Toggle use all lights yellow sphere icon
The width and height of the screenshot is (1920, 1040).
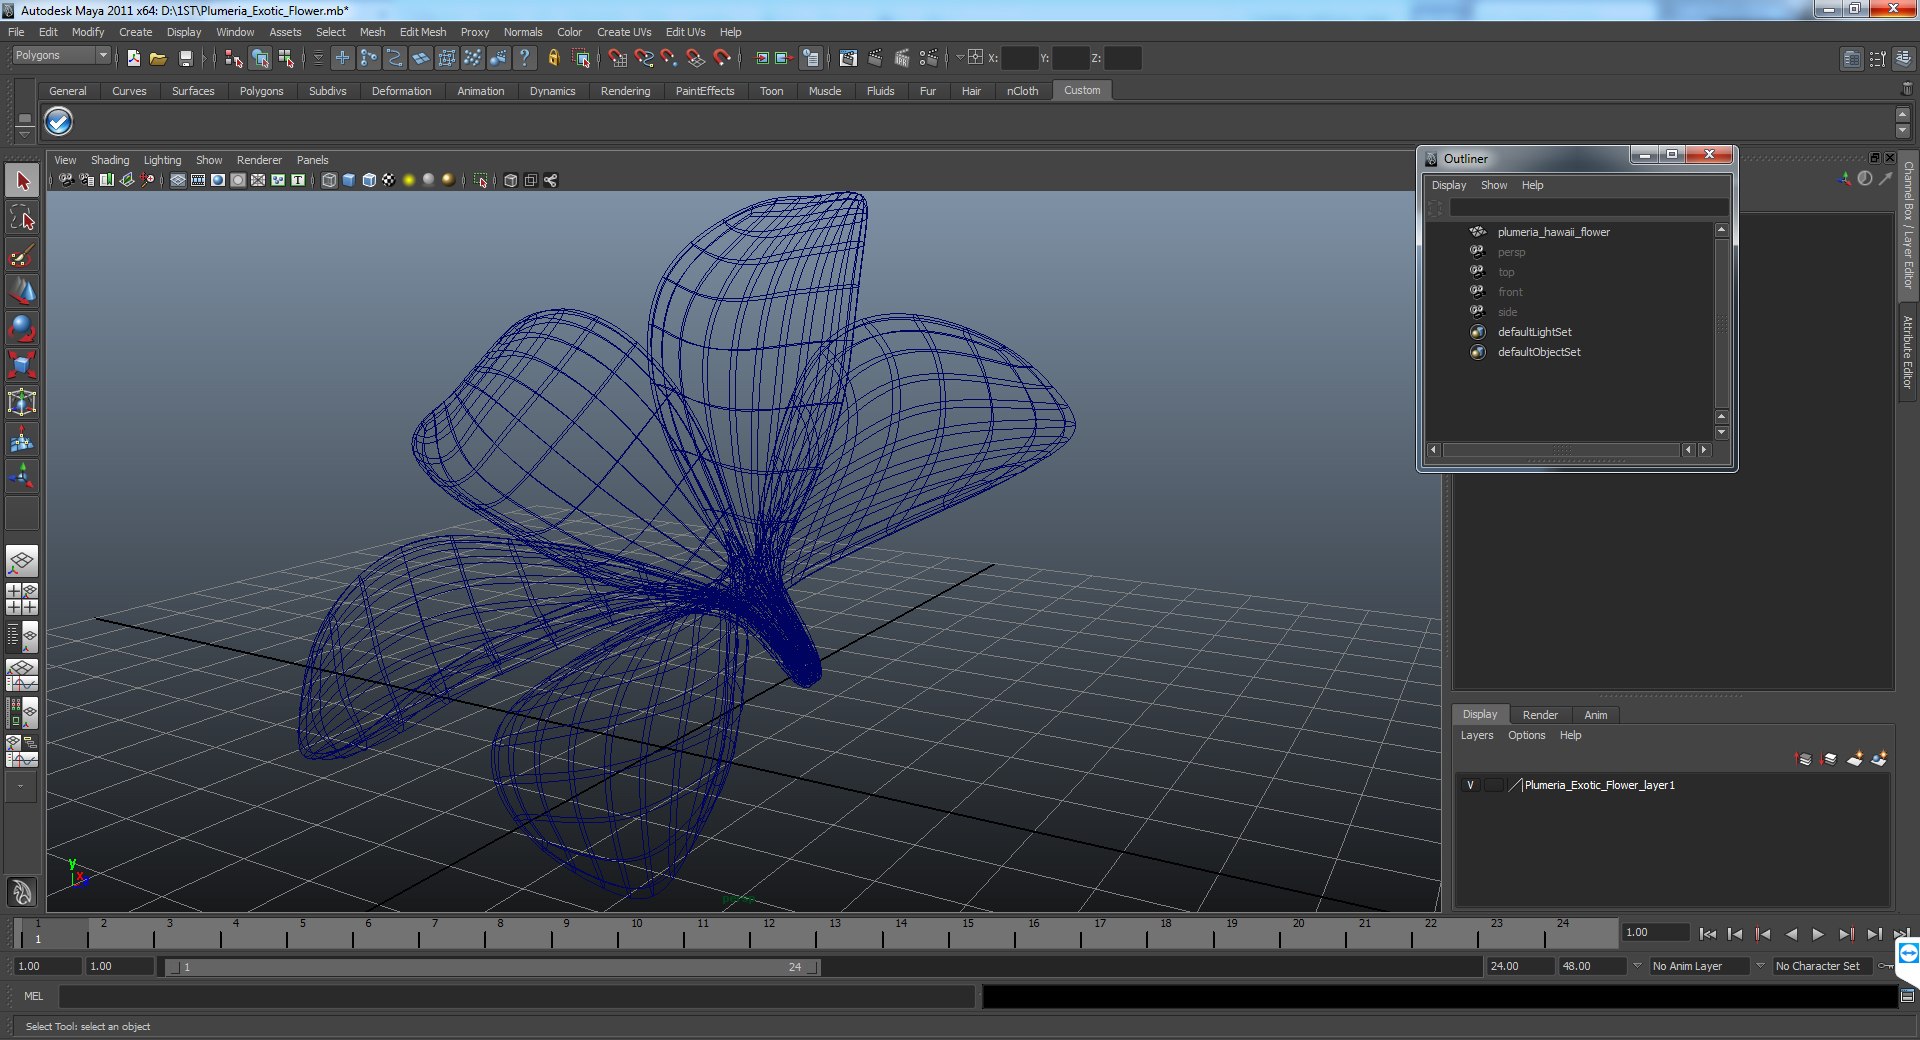pos(409,180)
